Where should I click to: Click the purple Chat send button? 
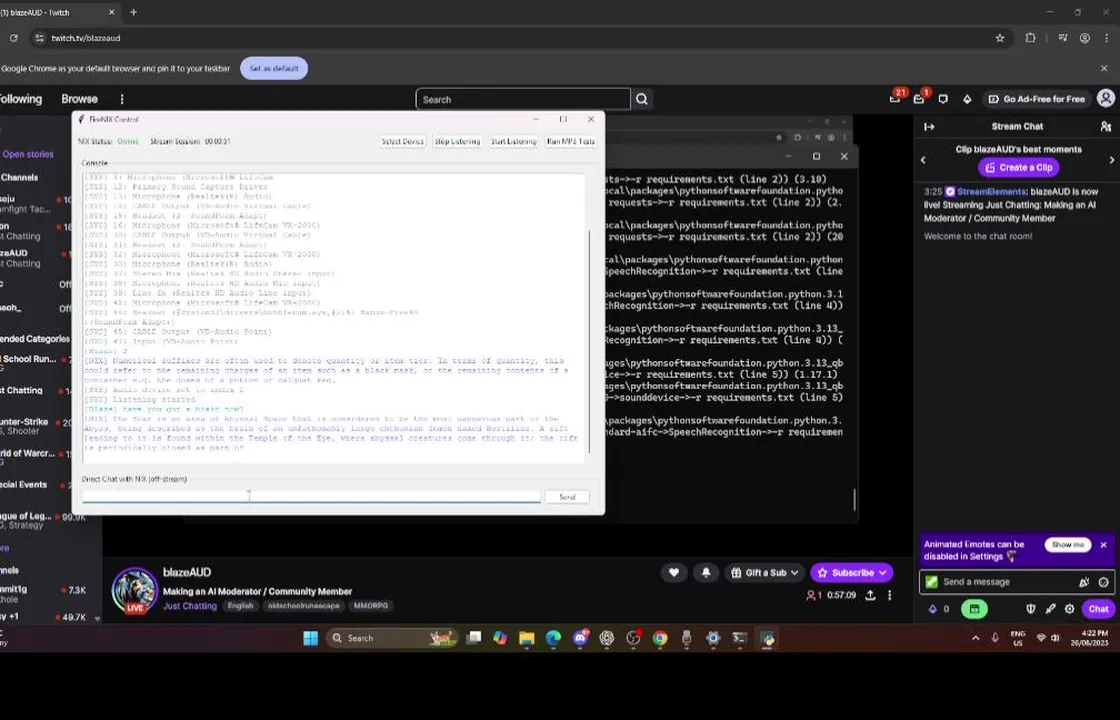point(1099,609)
